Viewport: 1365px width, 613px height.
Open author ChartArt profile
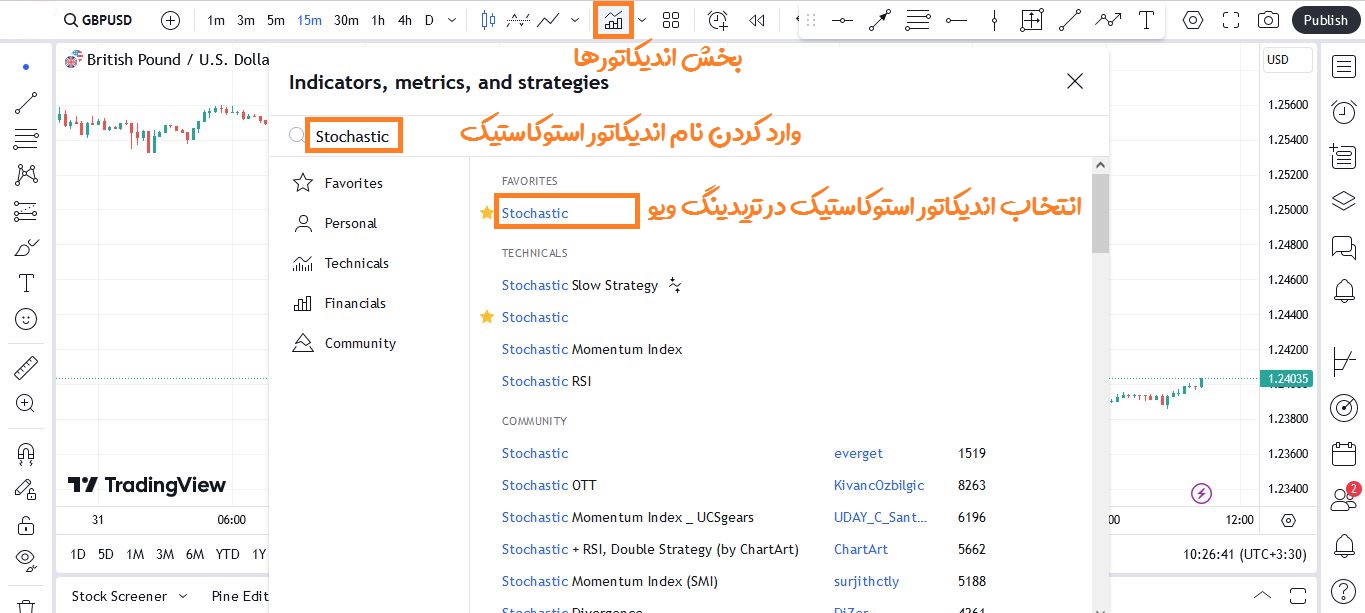click(x=860, y=549)
